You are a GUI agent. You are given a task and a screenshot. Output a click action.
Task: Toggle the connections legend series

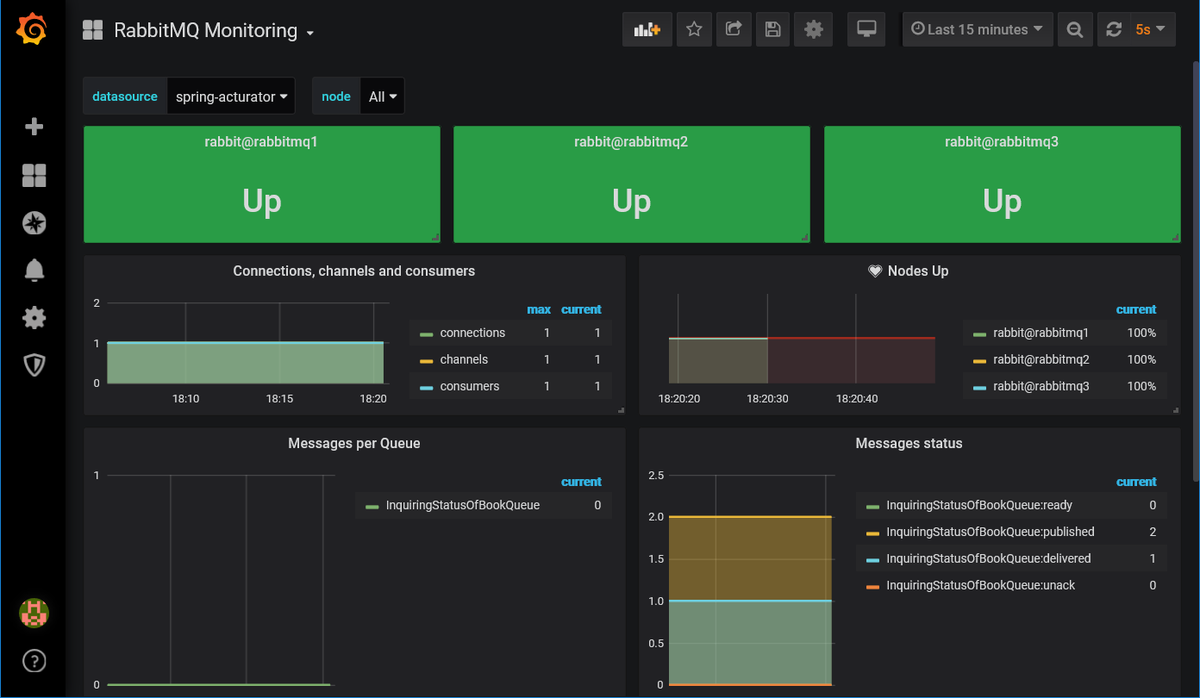click(472, 333)
